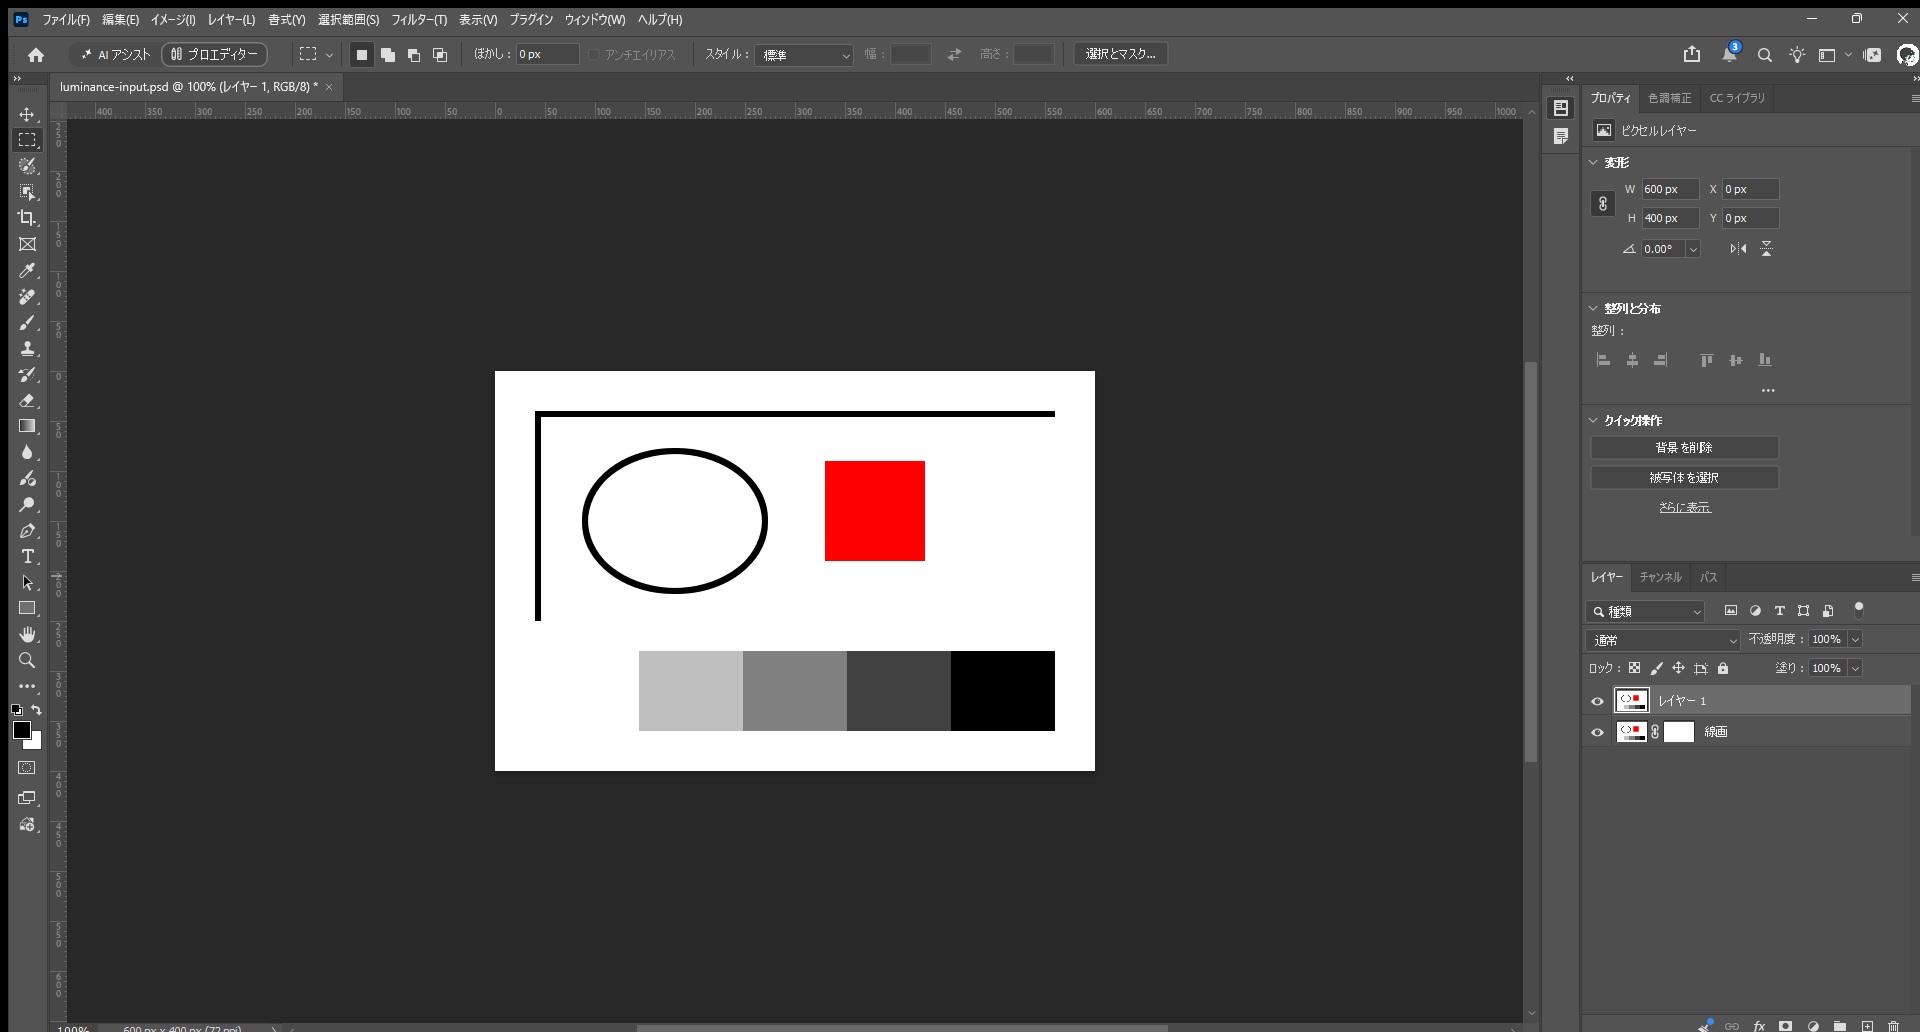Open the Share icon at top right

[1692, 54]
